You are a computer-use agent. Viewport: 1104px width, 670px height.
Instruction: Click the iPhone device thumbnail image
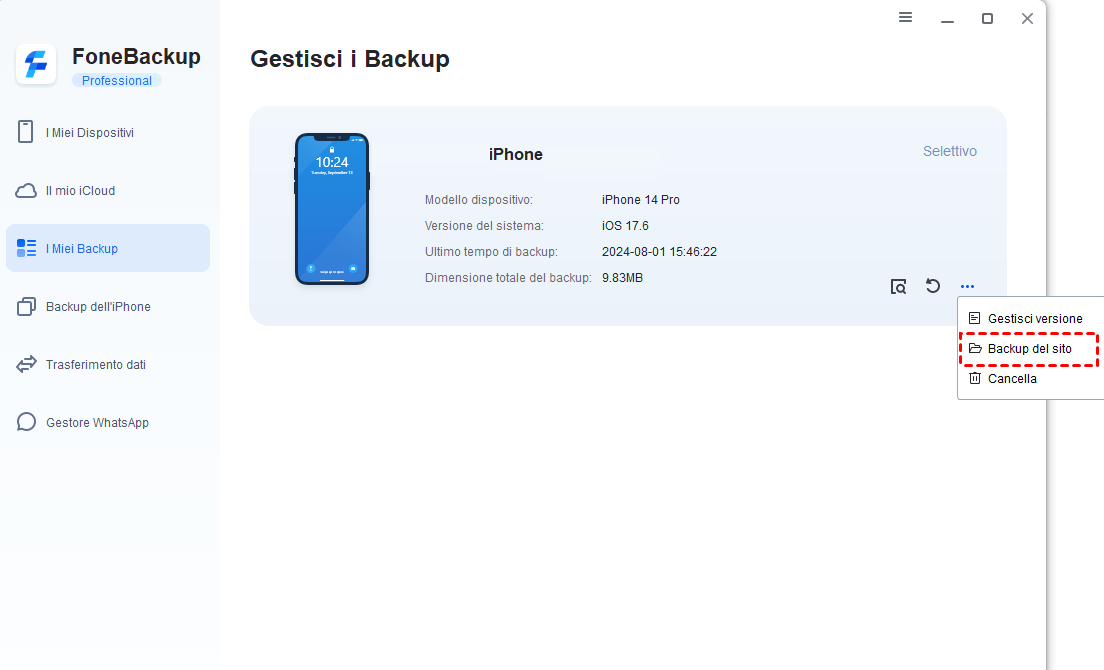(332, 209)
